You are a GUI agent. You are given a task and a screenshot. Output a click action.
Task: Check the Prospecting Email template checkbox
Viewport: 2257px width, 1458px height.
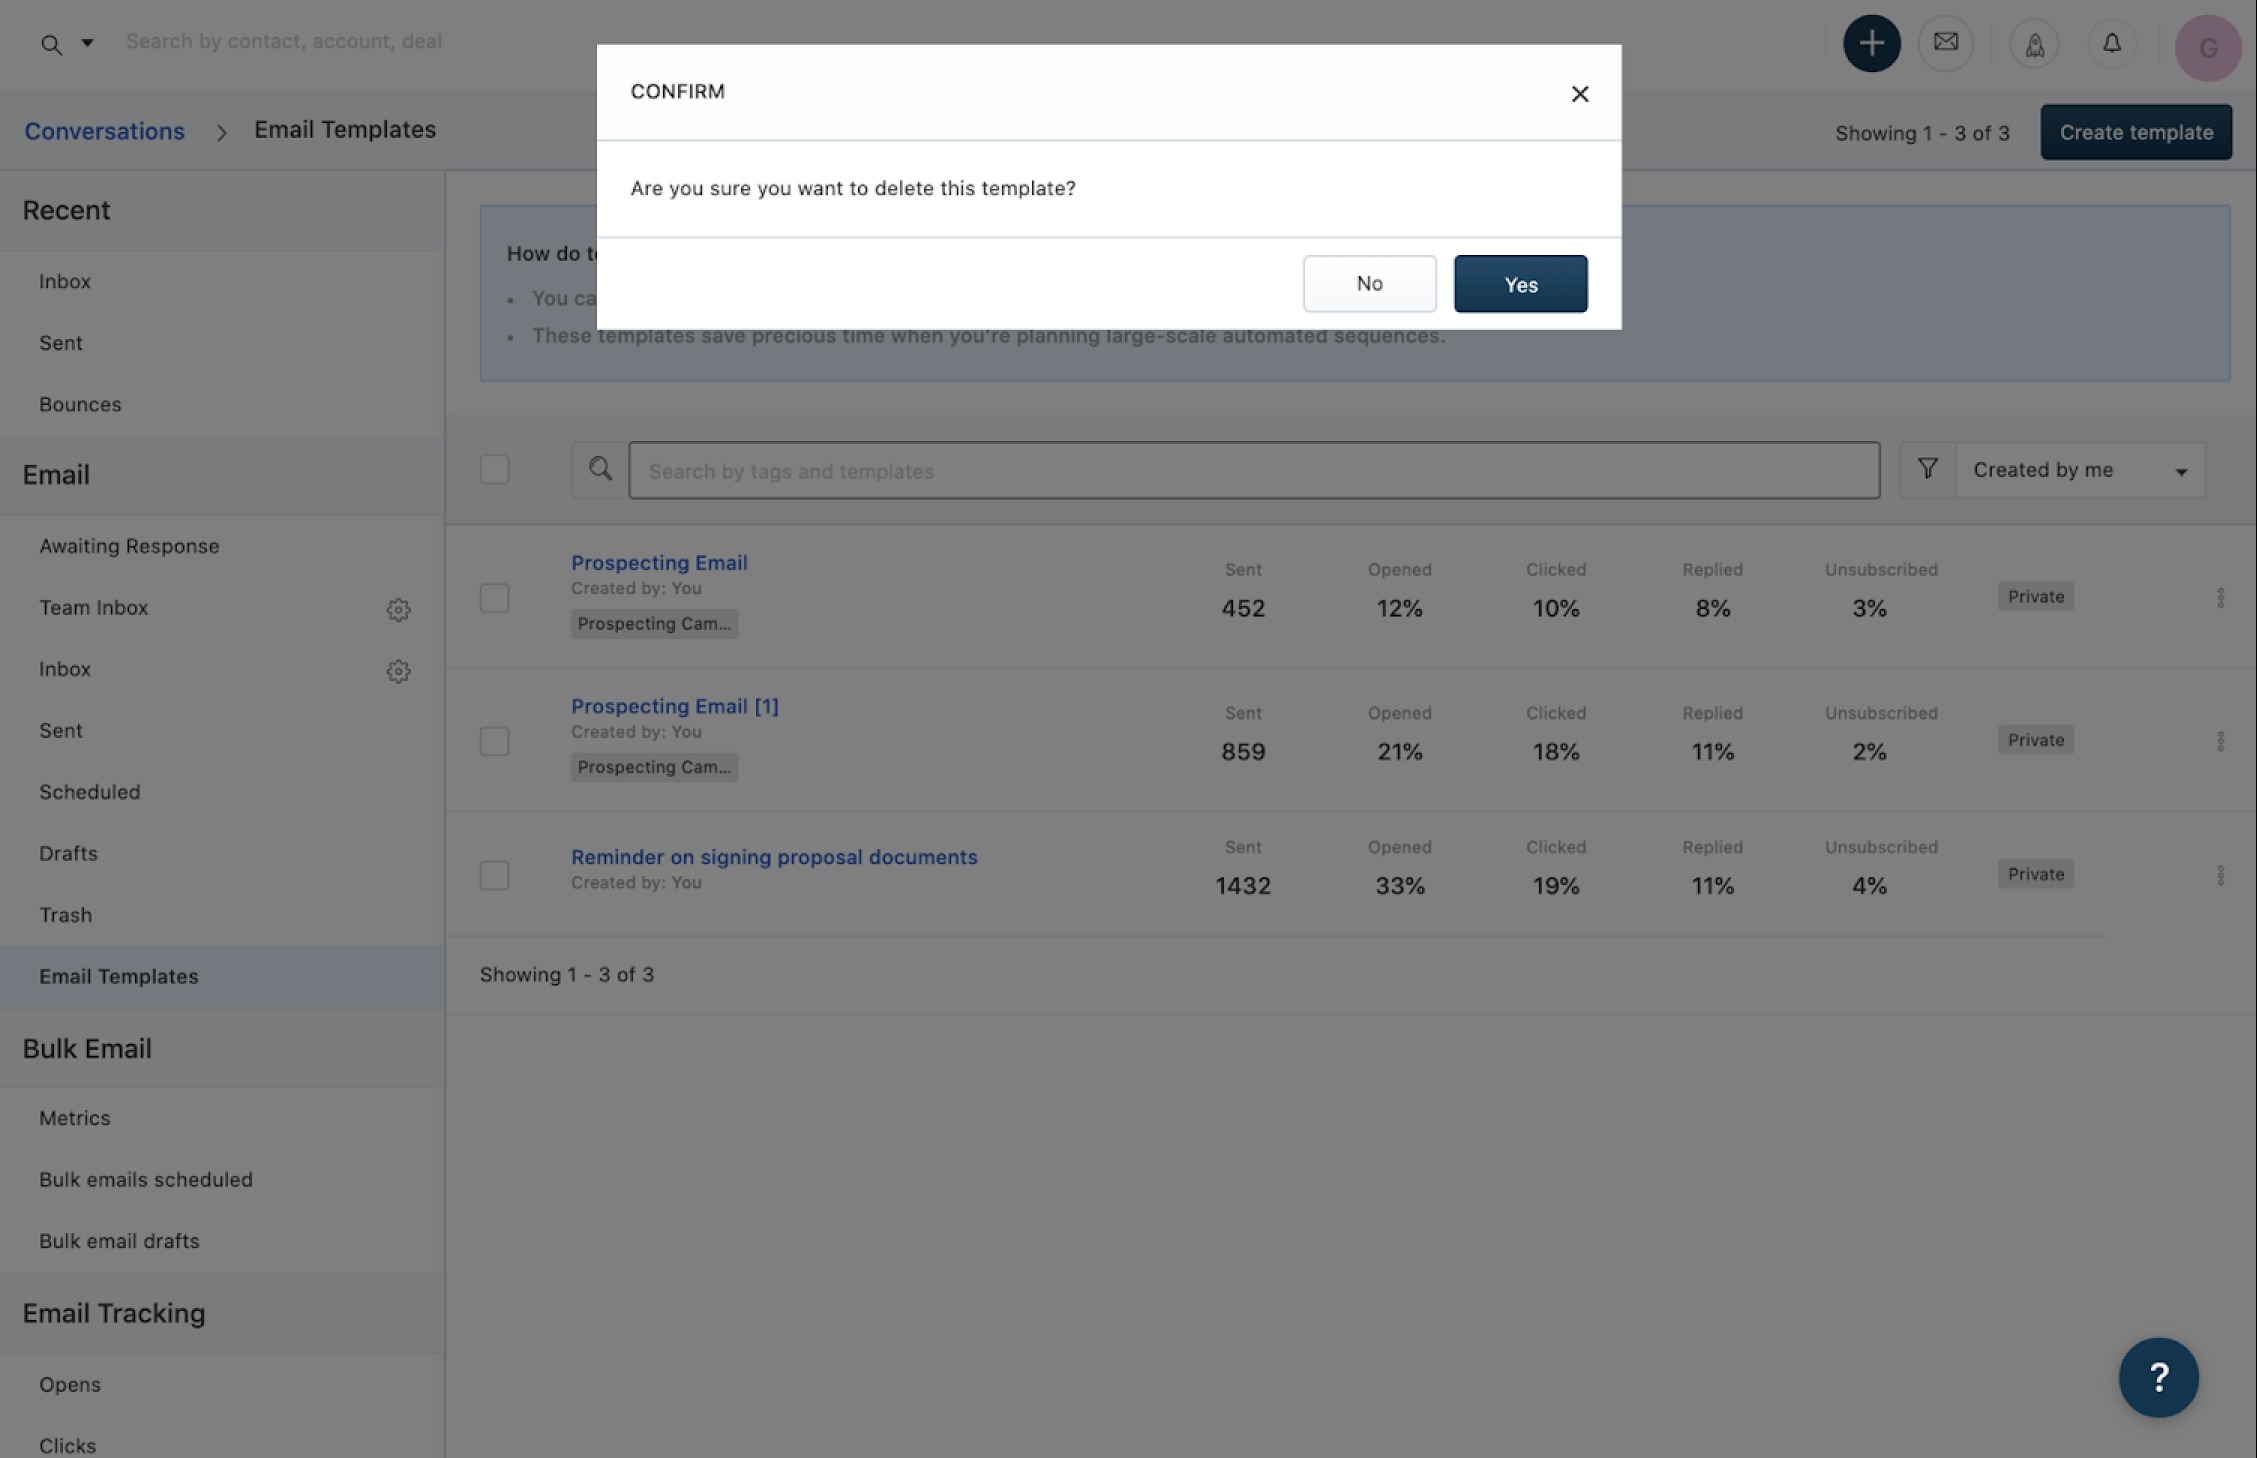494,598
